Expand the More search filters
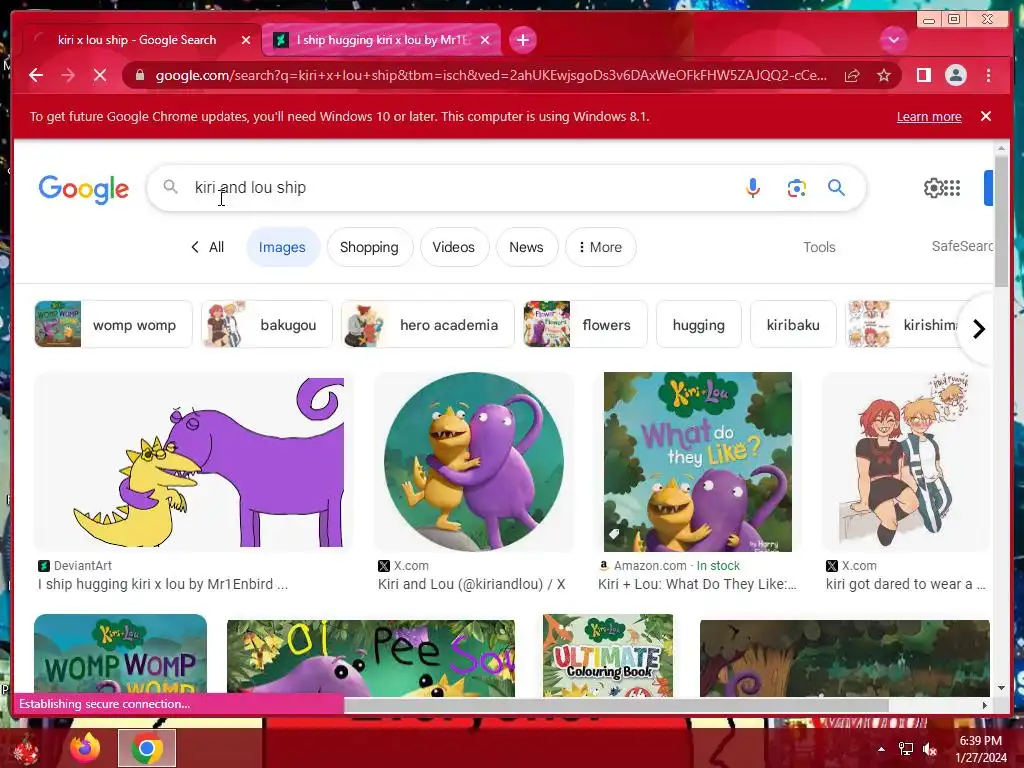This screenshot has width=1024, height=768. point(600,247)
